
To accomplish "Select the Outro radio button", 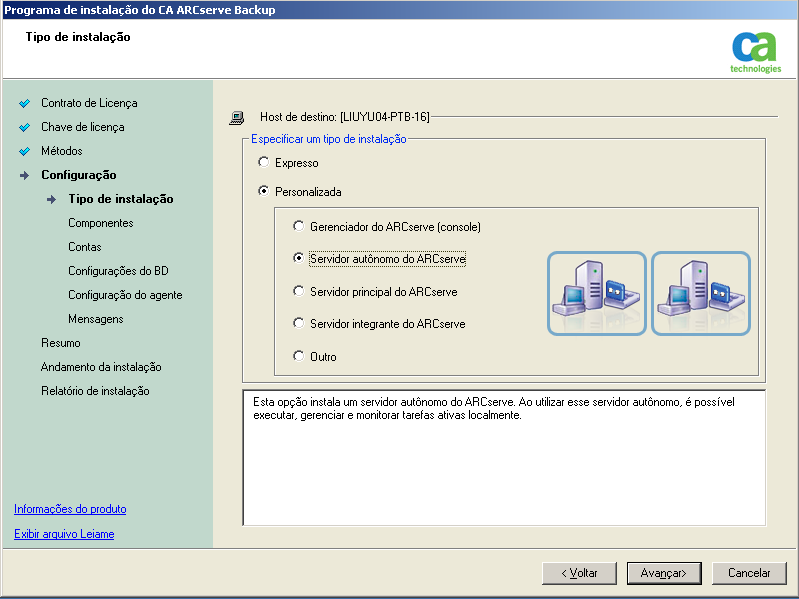I will (x=299, y=356).
